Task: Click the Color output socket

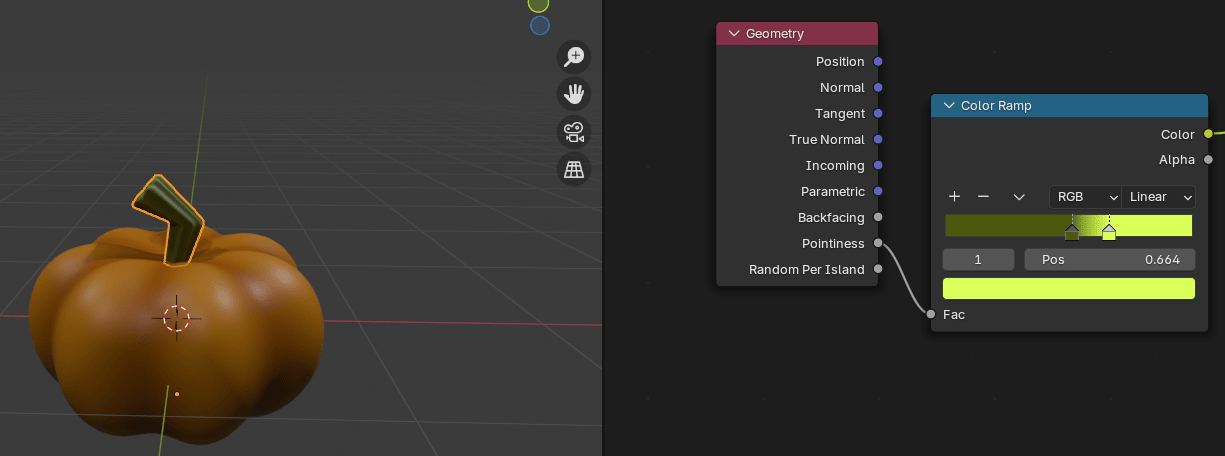Action: point(1208,134)
